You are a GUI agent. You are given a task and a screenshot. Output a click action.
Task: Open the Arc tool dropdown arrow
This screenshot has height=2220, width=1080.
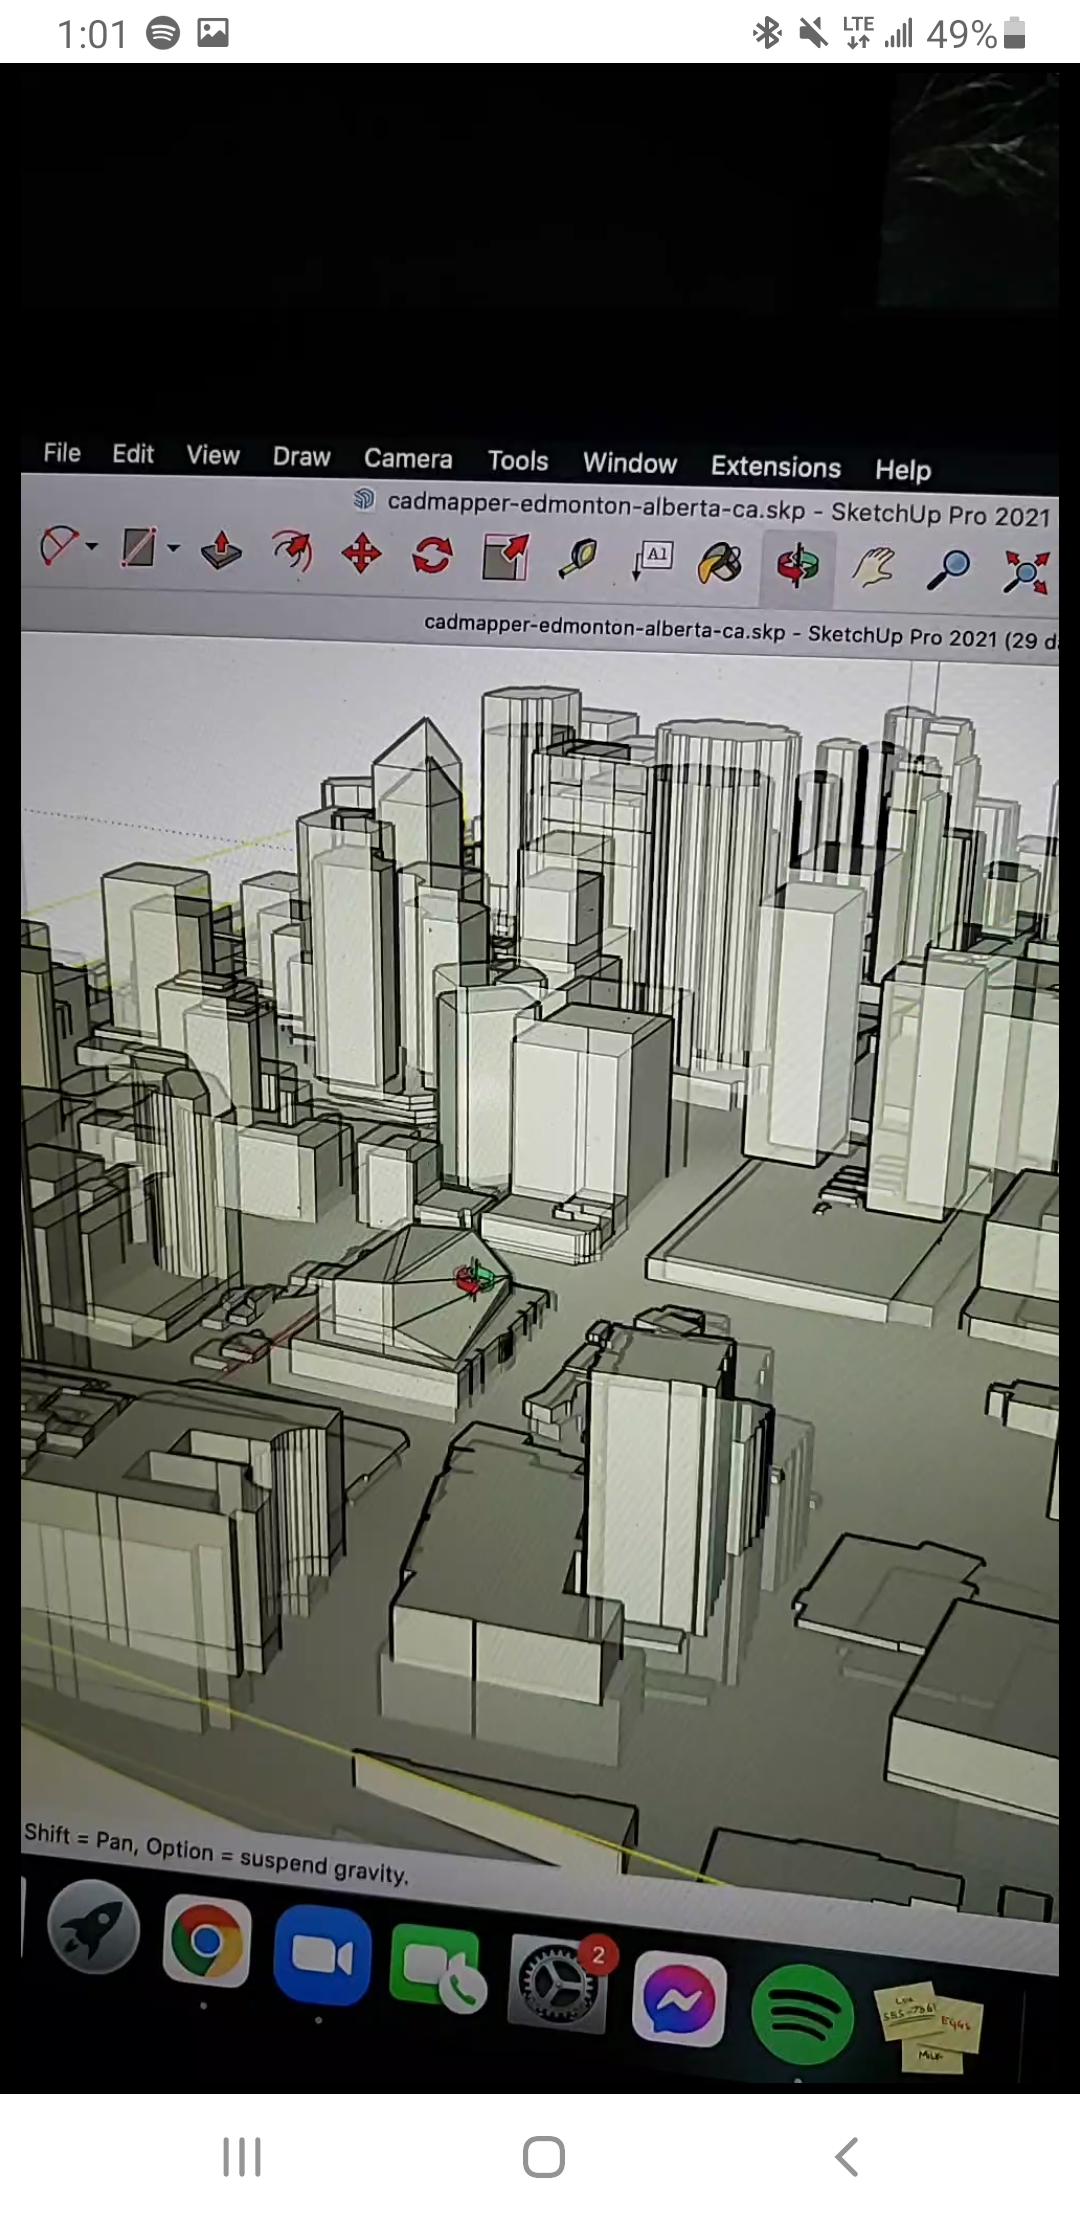click(x=93, y=547)
